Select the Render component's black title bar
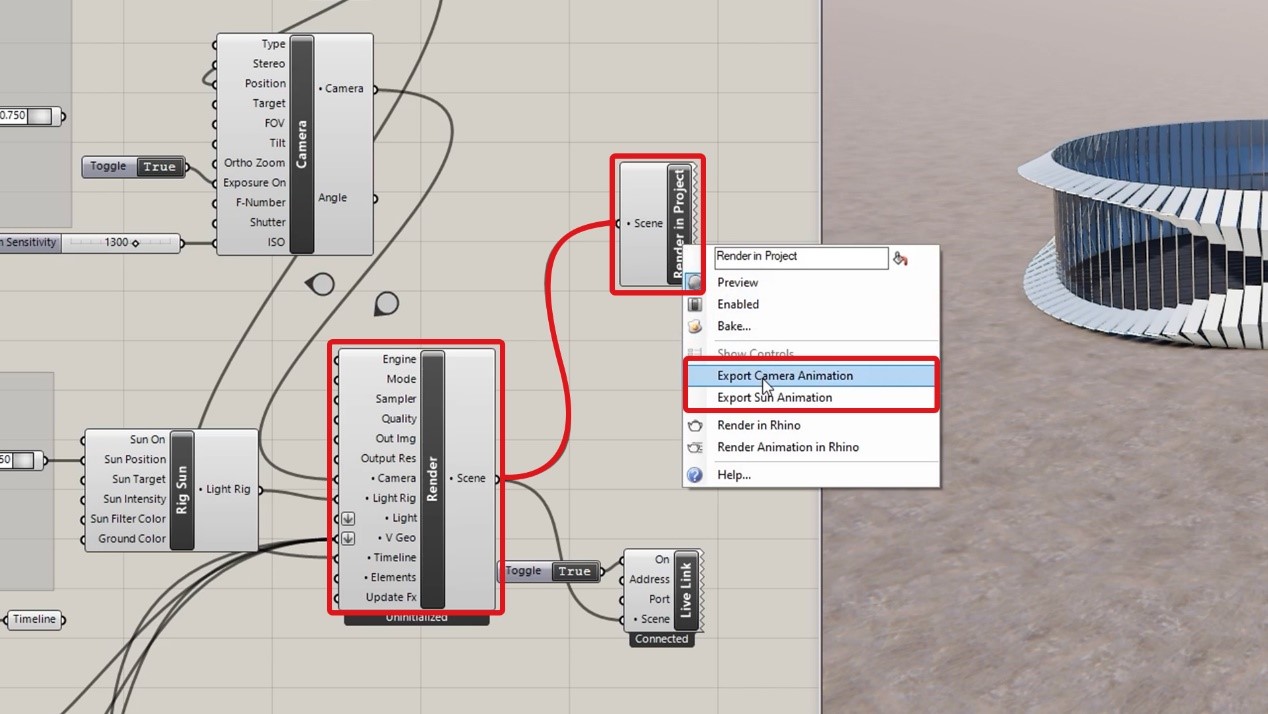Image resolution: width=1268 pixels, height=714 pixels. click(x=433, y=478)
